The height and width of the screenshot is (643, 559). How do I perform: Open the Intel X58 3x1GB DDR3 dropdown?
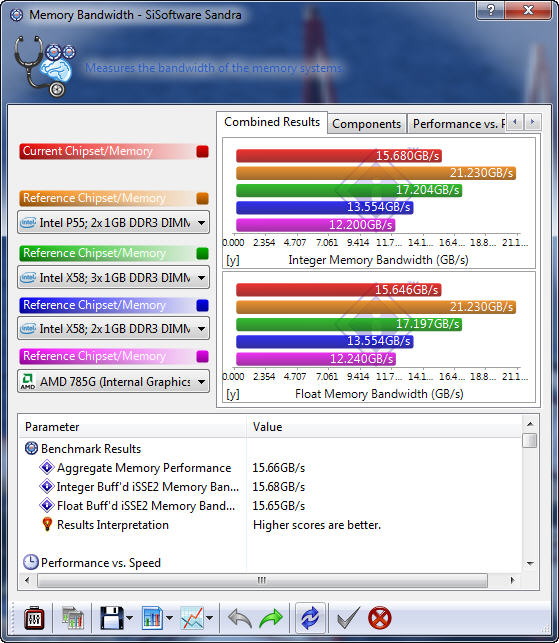click(x=113, y=278)
